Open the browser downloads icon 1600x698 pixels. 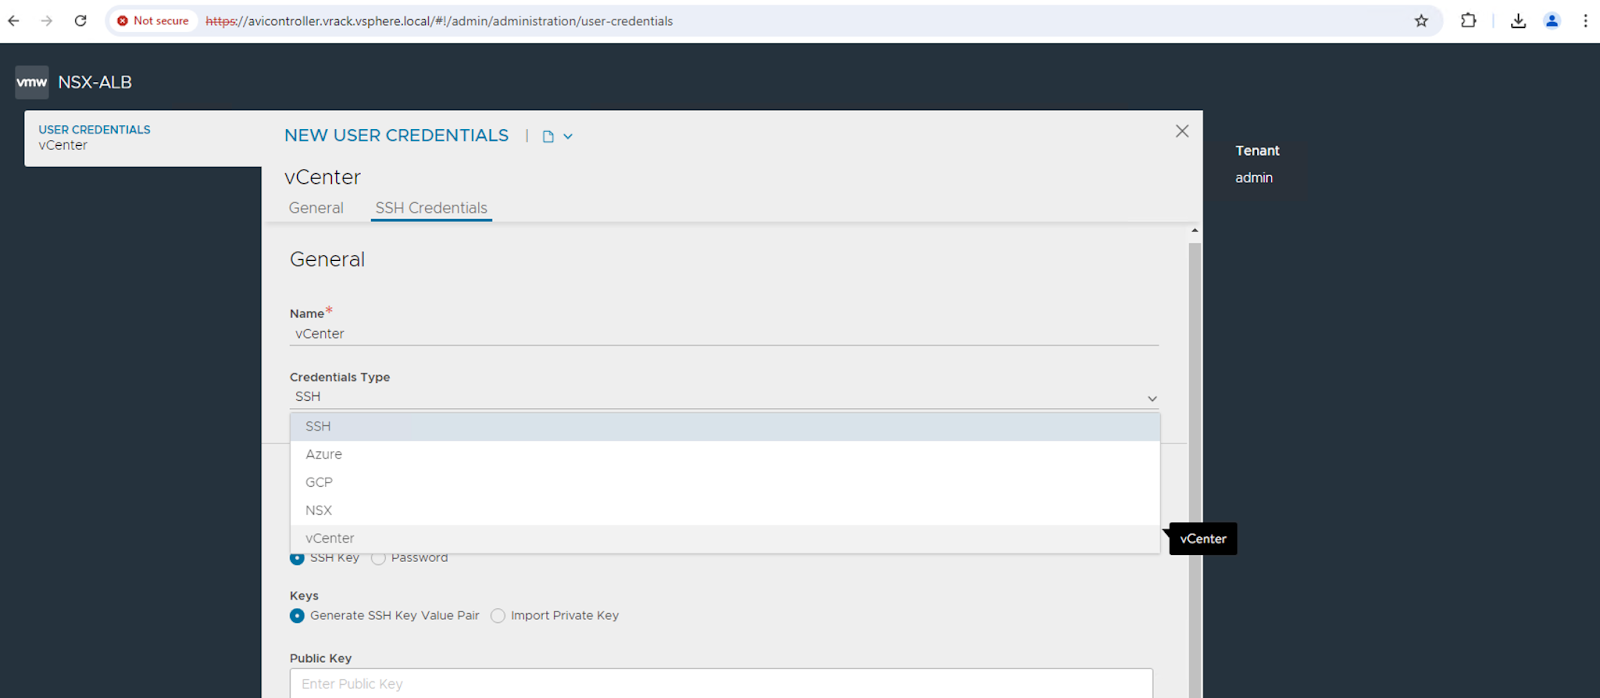click(x=1518, y=20)
